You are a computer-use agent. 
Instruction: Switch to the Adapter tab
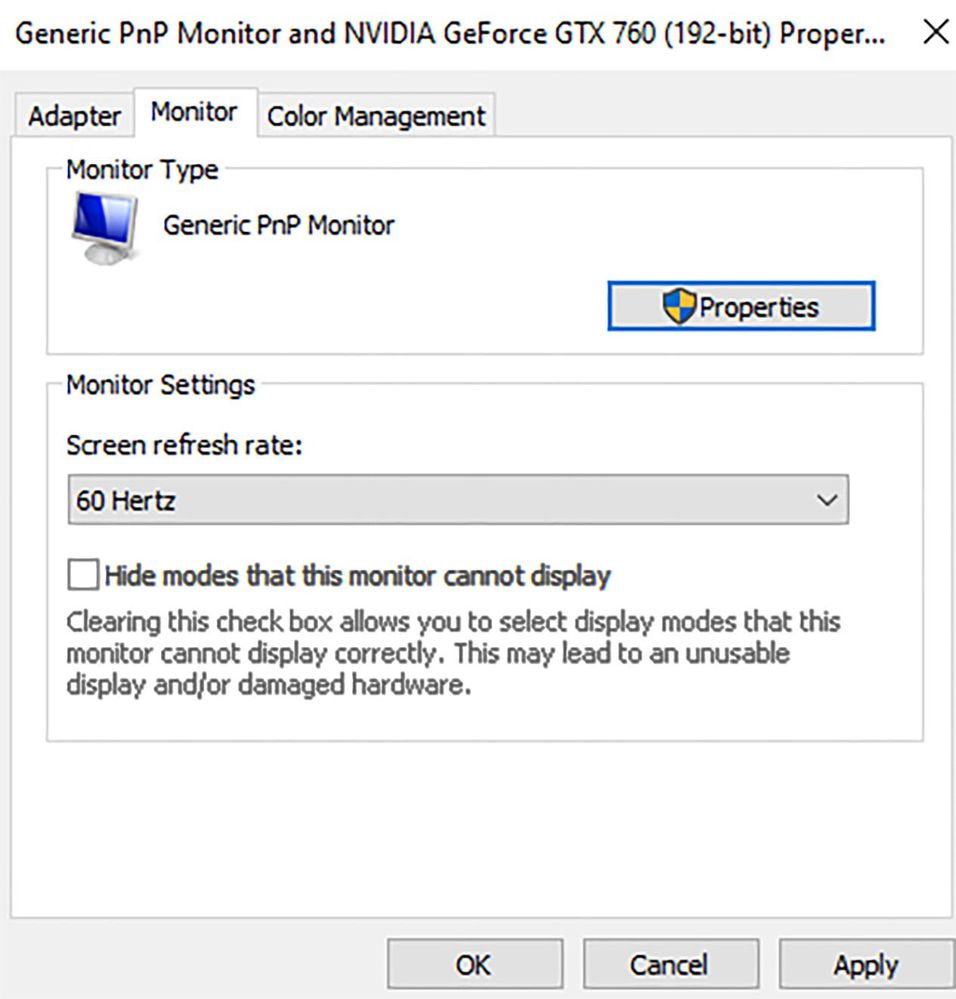click(74, 116)
